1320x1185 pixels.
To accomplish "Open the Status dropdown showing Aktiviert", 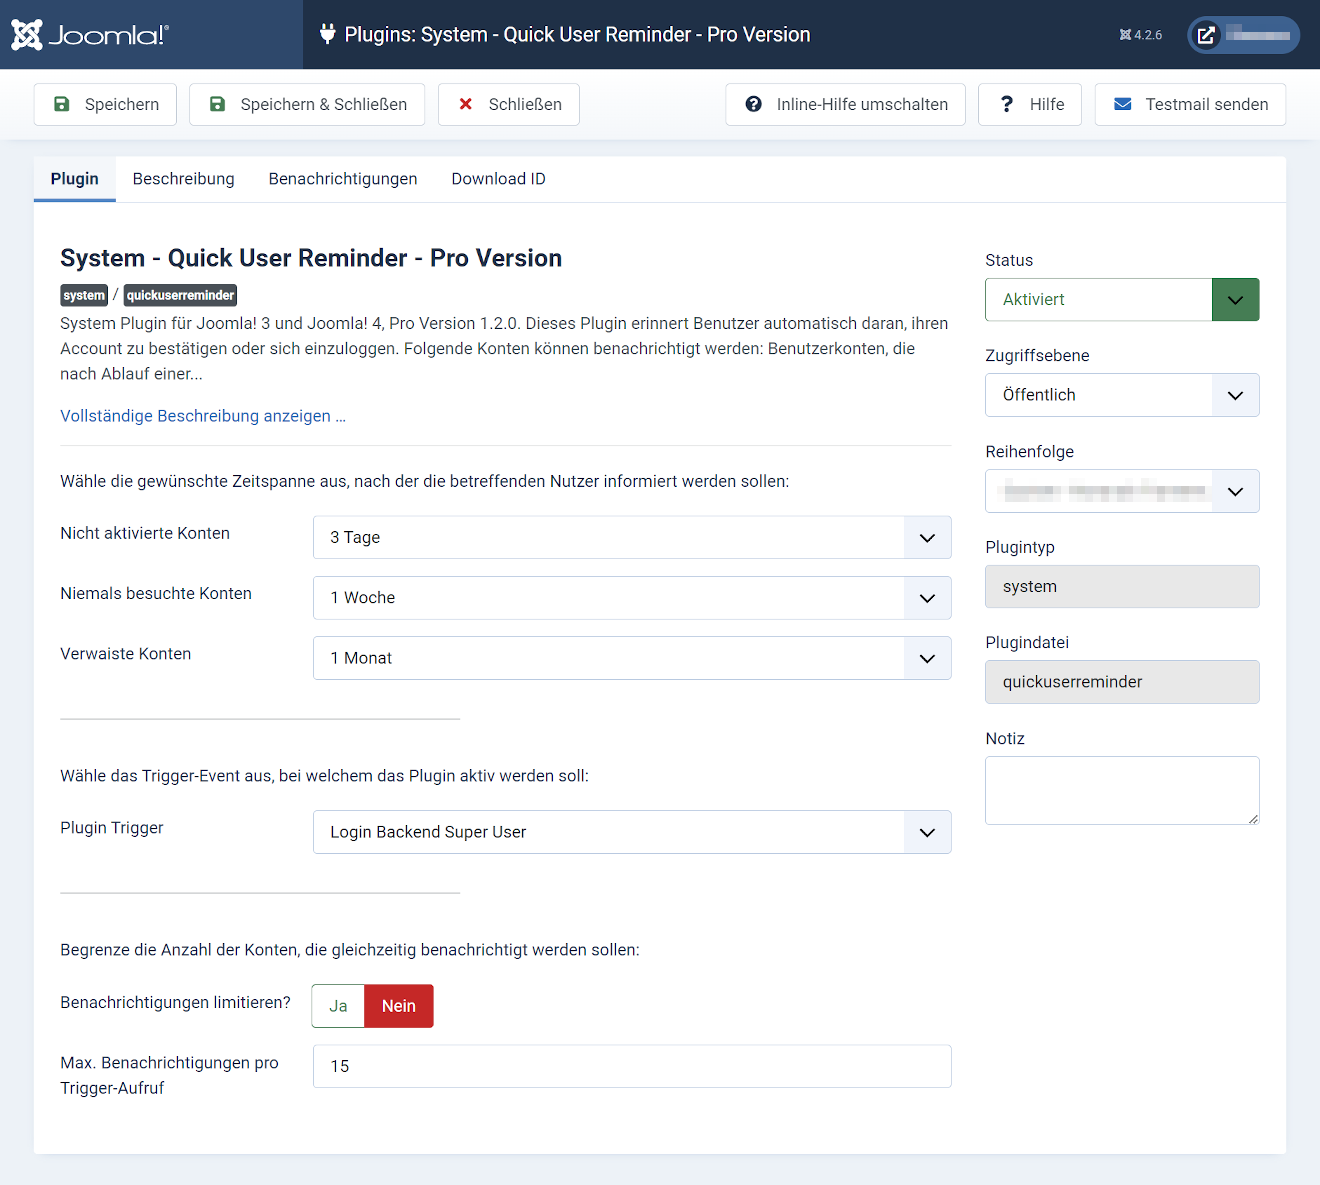I will click(x=1122, y=300).
